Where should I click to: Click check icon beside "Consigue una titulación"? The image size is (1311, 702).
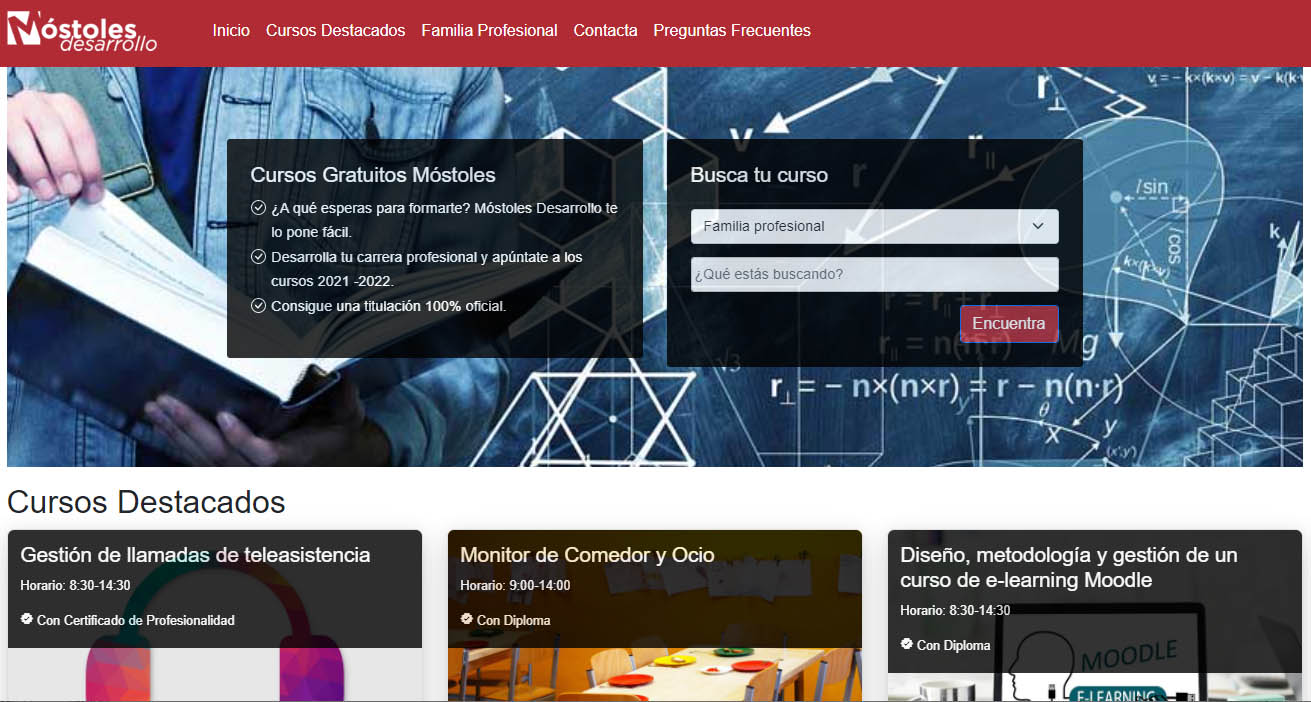click(x=258, y=306)
